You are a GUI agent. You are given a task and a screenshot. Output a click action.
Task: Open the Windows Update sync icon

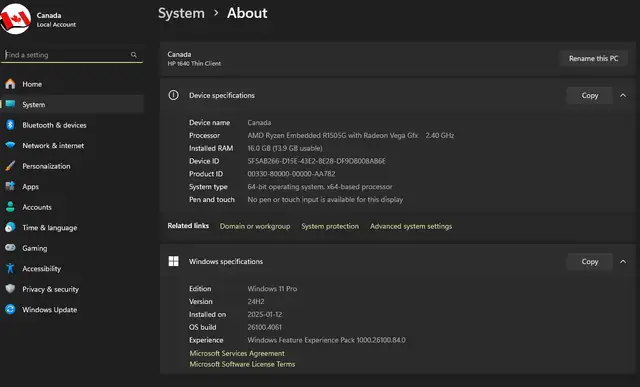tap(10, 309)
